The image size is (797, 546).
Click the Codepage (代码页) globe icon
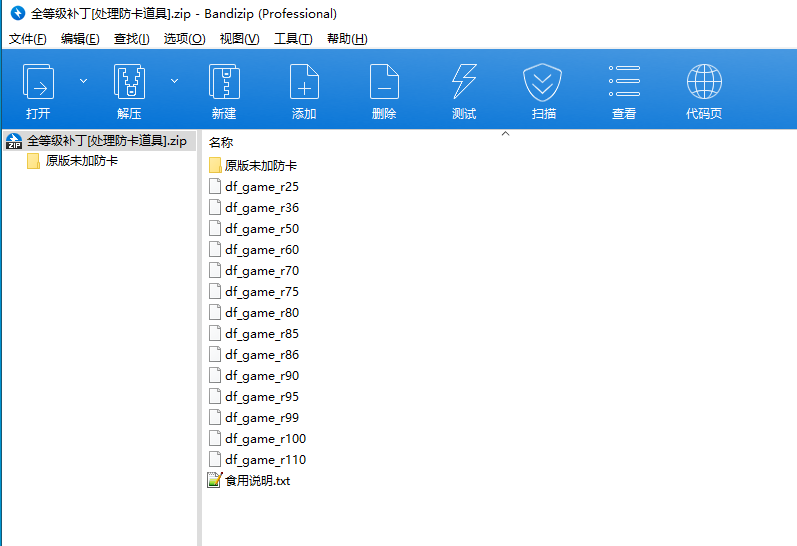[704, 81]
